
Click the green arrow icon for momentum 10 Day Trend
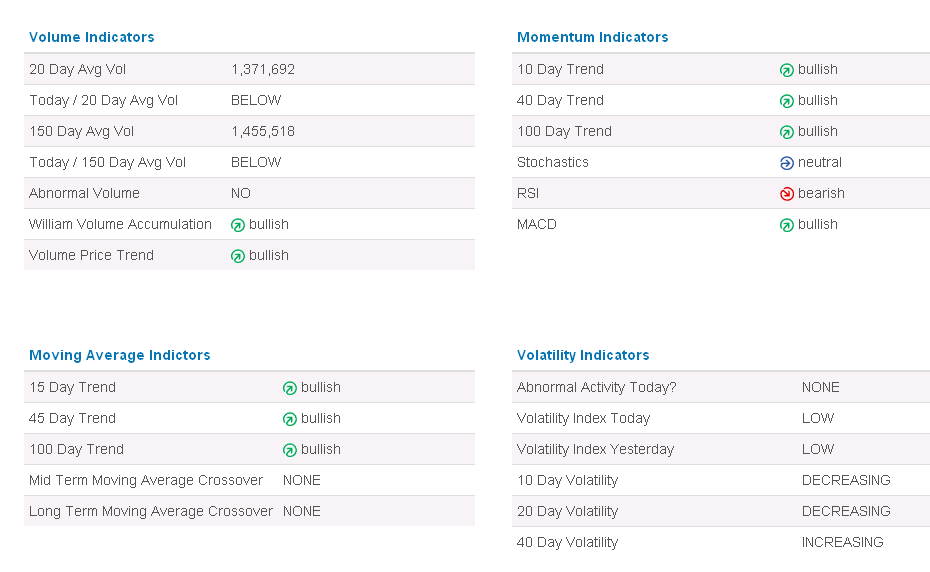pyautogui.click(x=786, y=70)
